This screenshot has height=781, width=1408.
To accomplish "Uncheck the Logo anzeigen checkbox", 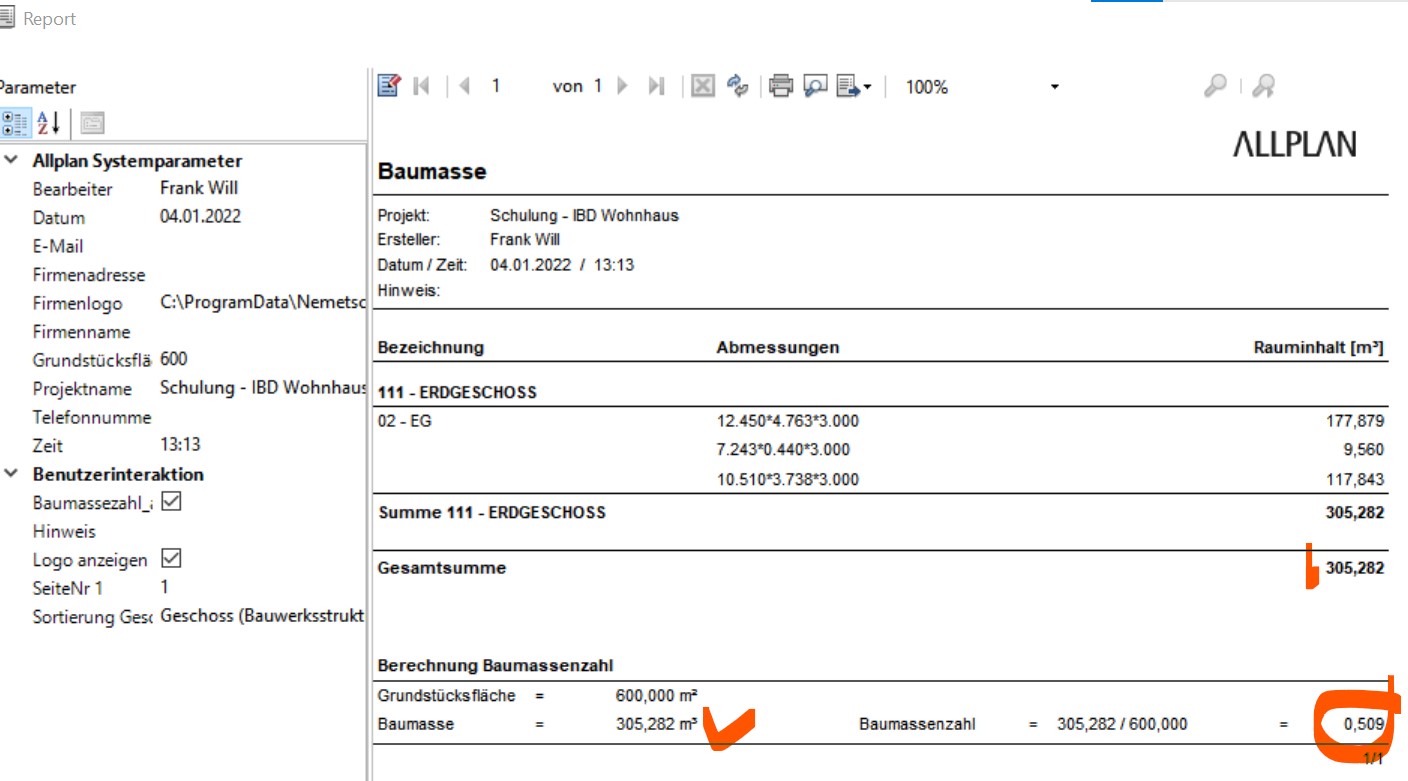I will pos(171,559).
